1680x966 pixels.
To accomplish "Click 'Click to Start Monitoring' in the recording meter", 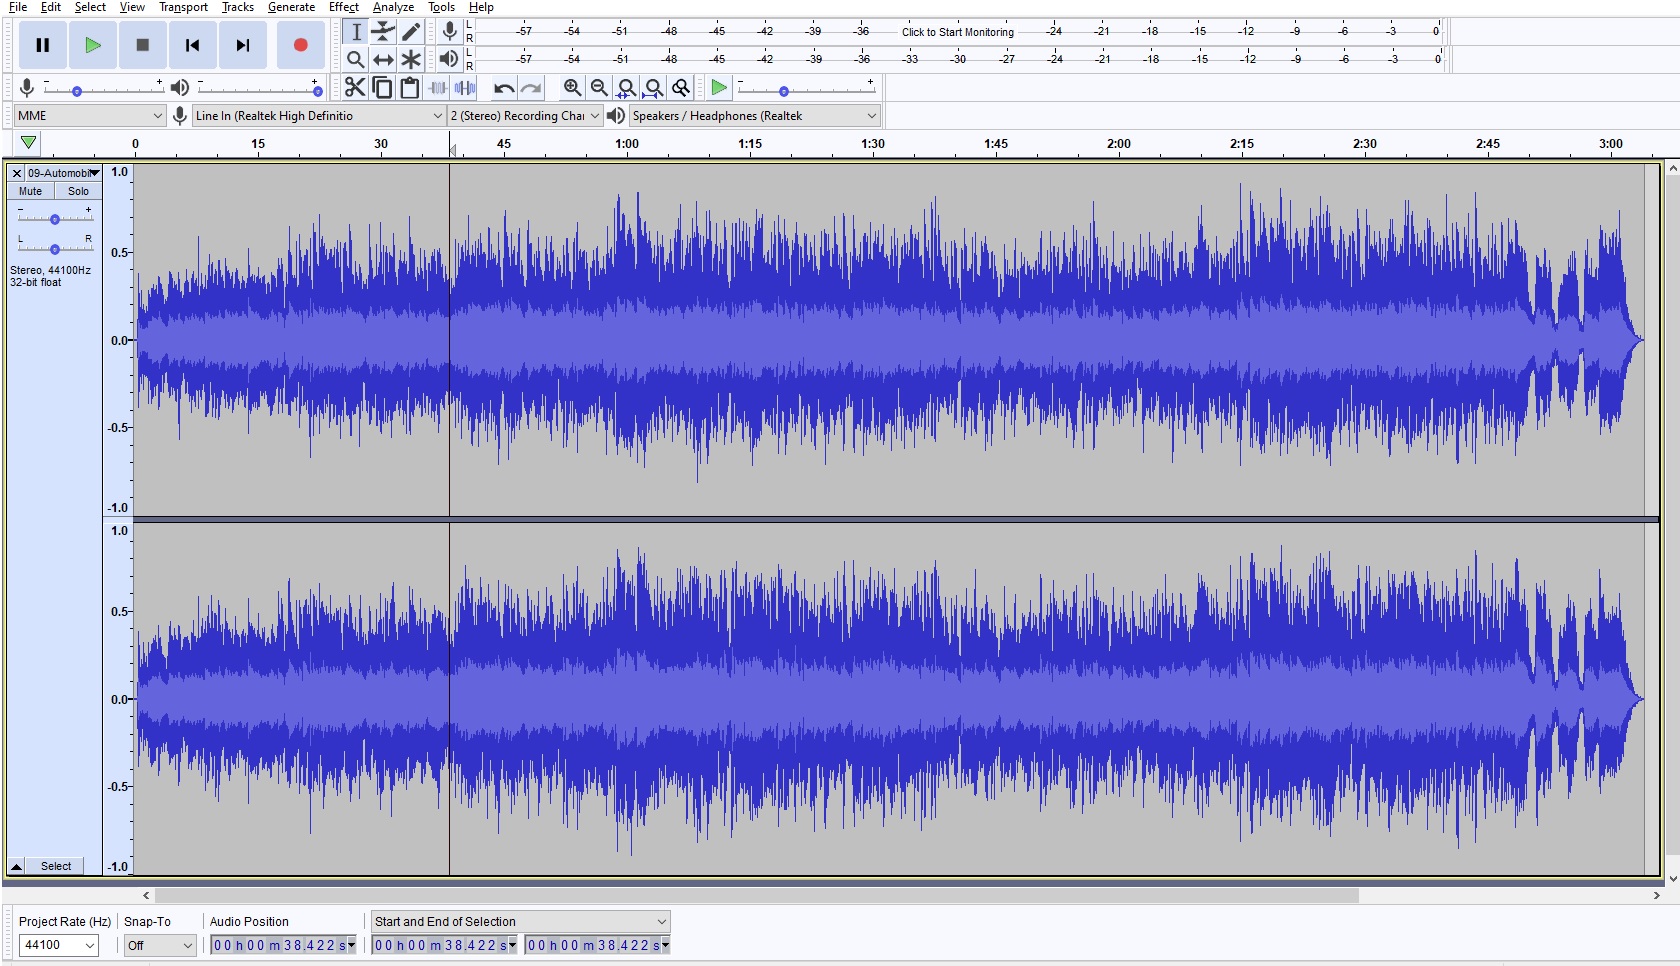I will (957, 32).
